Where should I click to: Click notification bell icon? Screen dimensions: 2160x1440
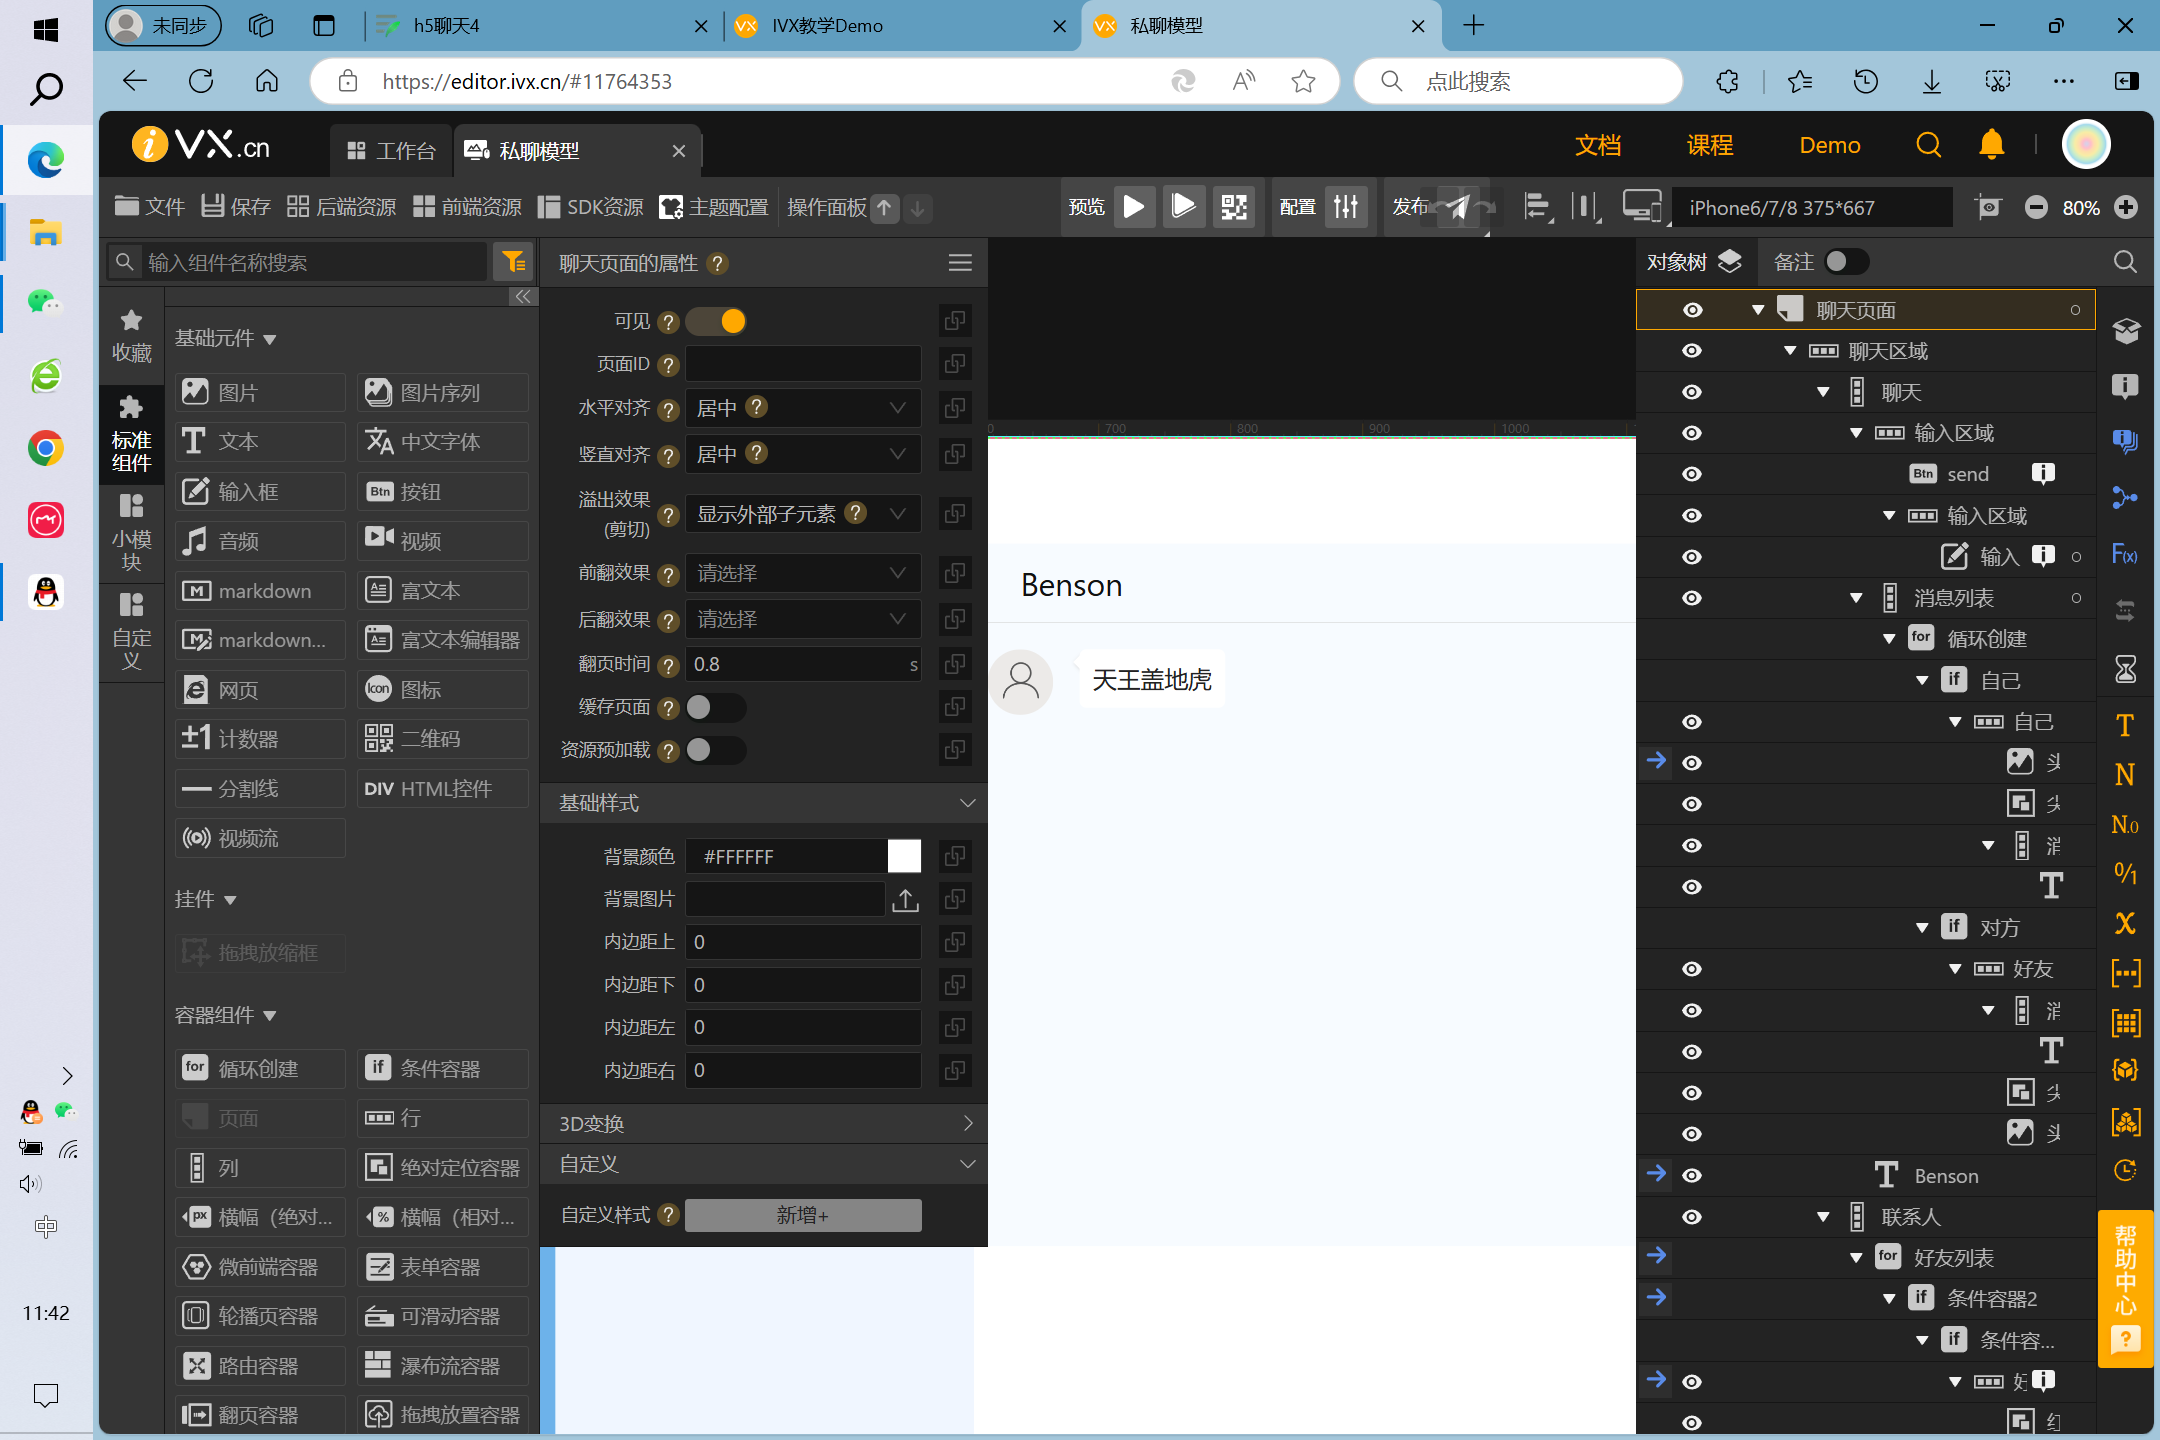[1991, 145]
